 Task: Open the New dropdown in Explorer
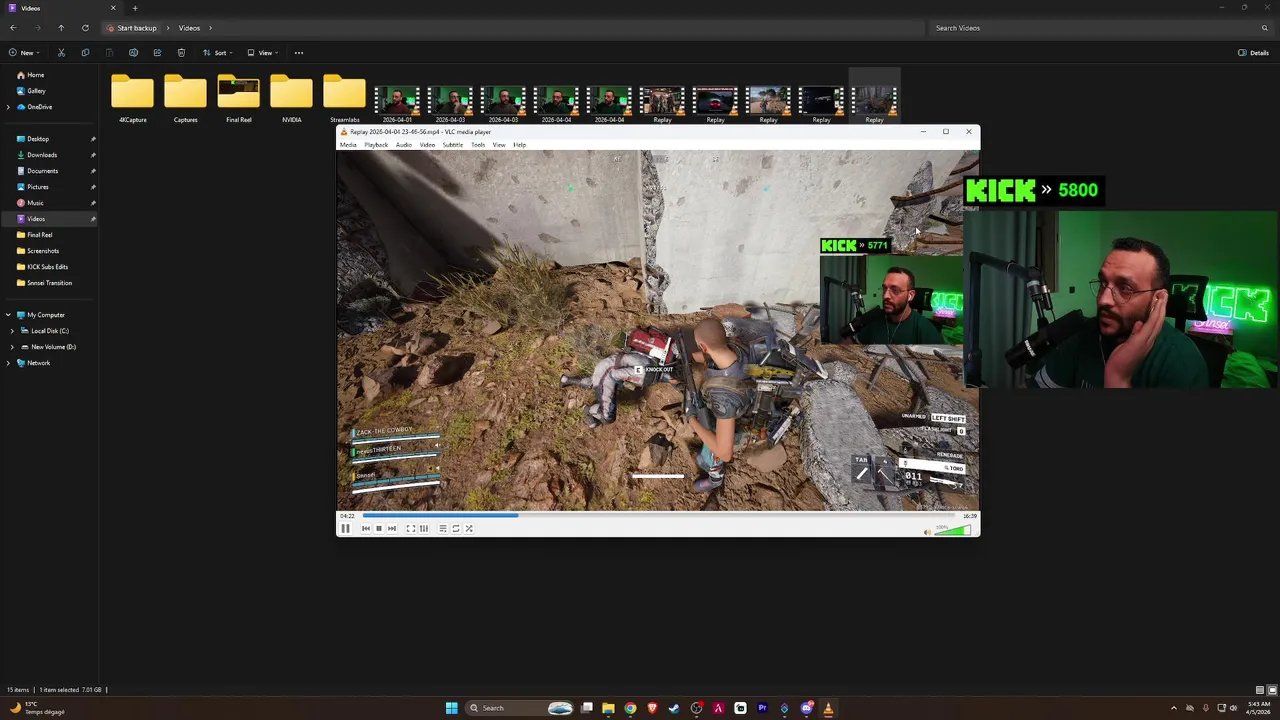point(24,53)
